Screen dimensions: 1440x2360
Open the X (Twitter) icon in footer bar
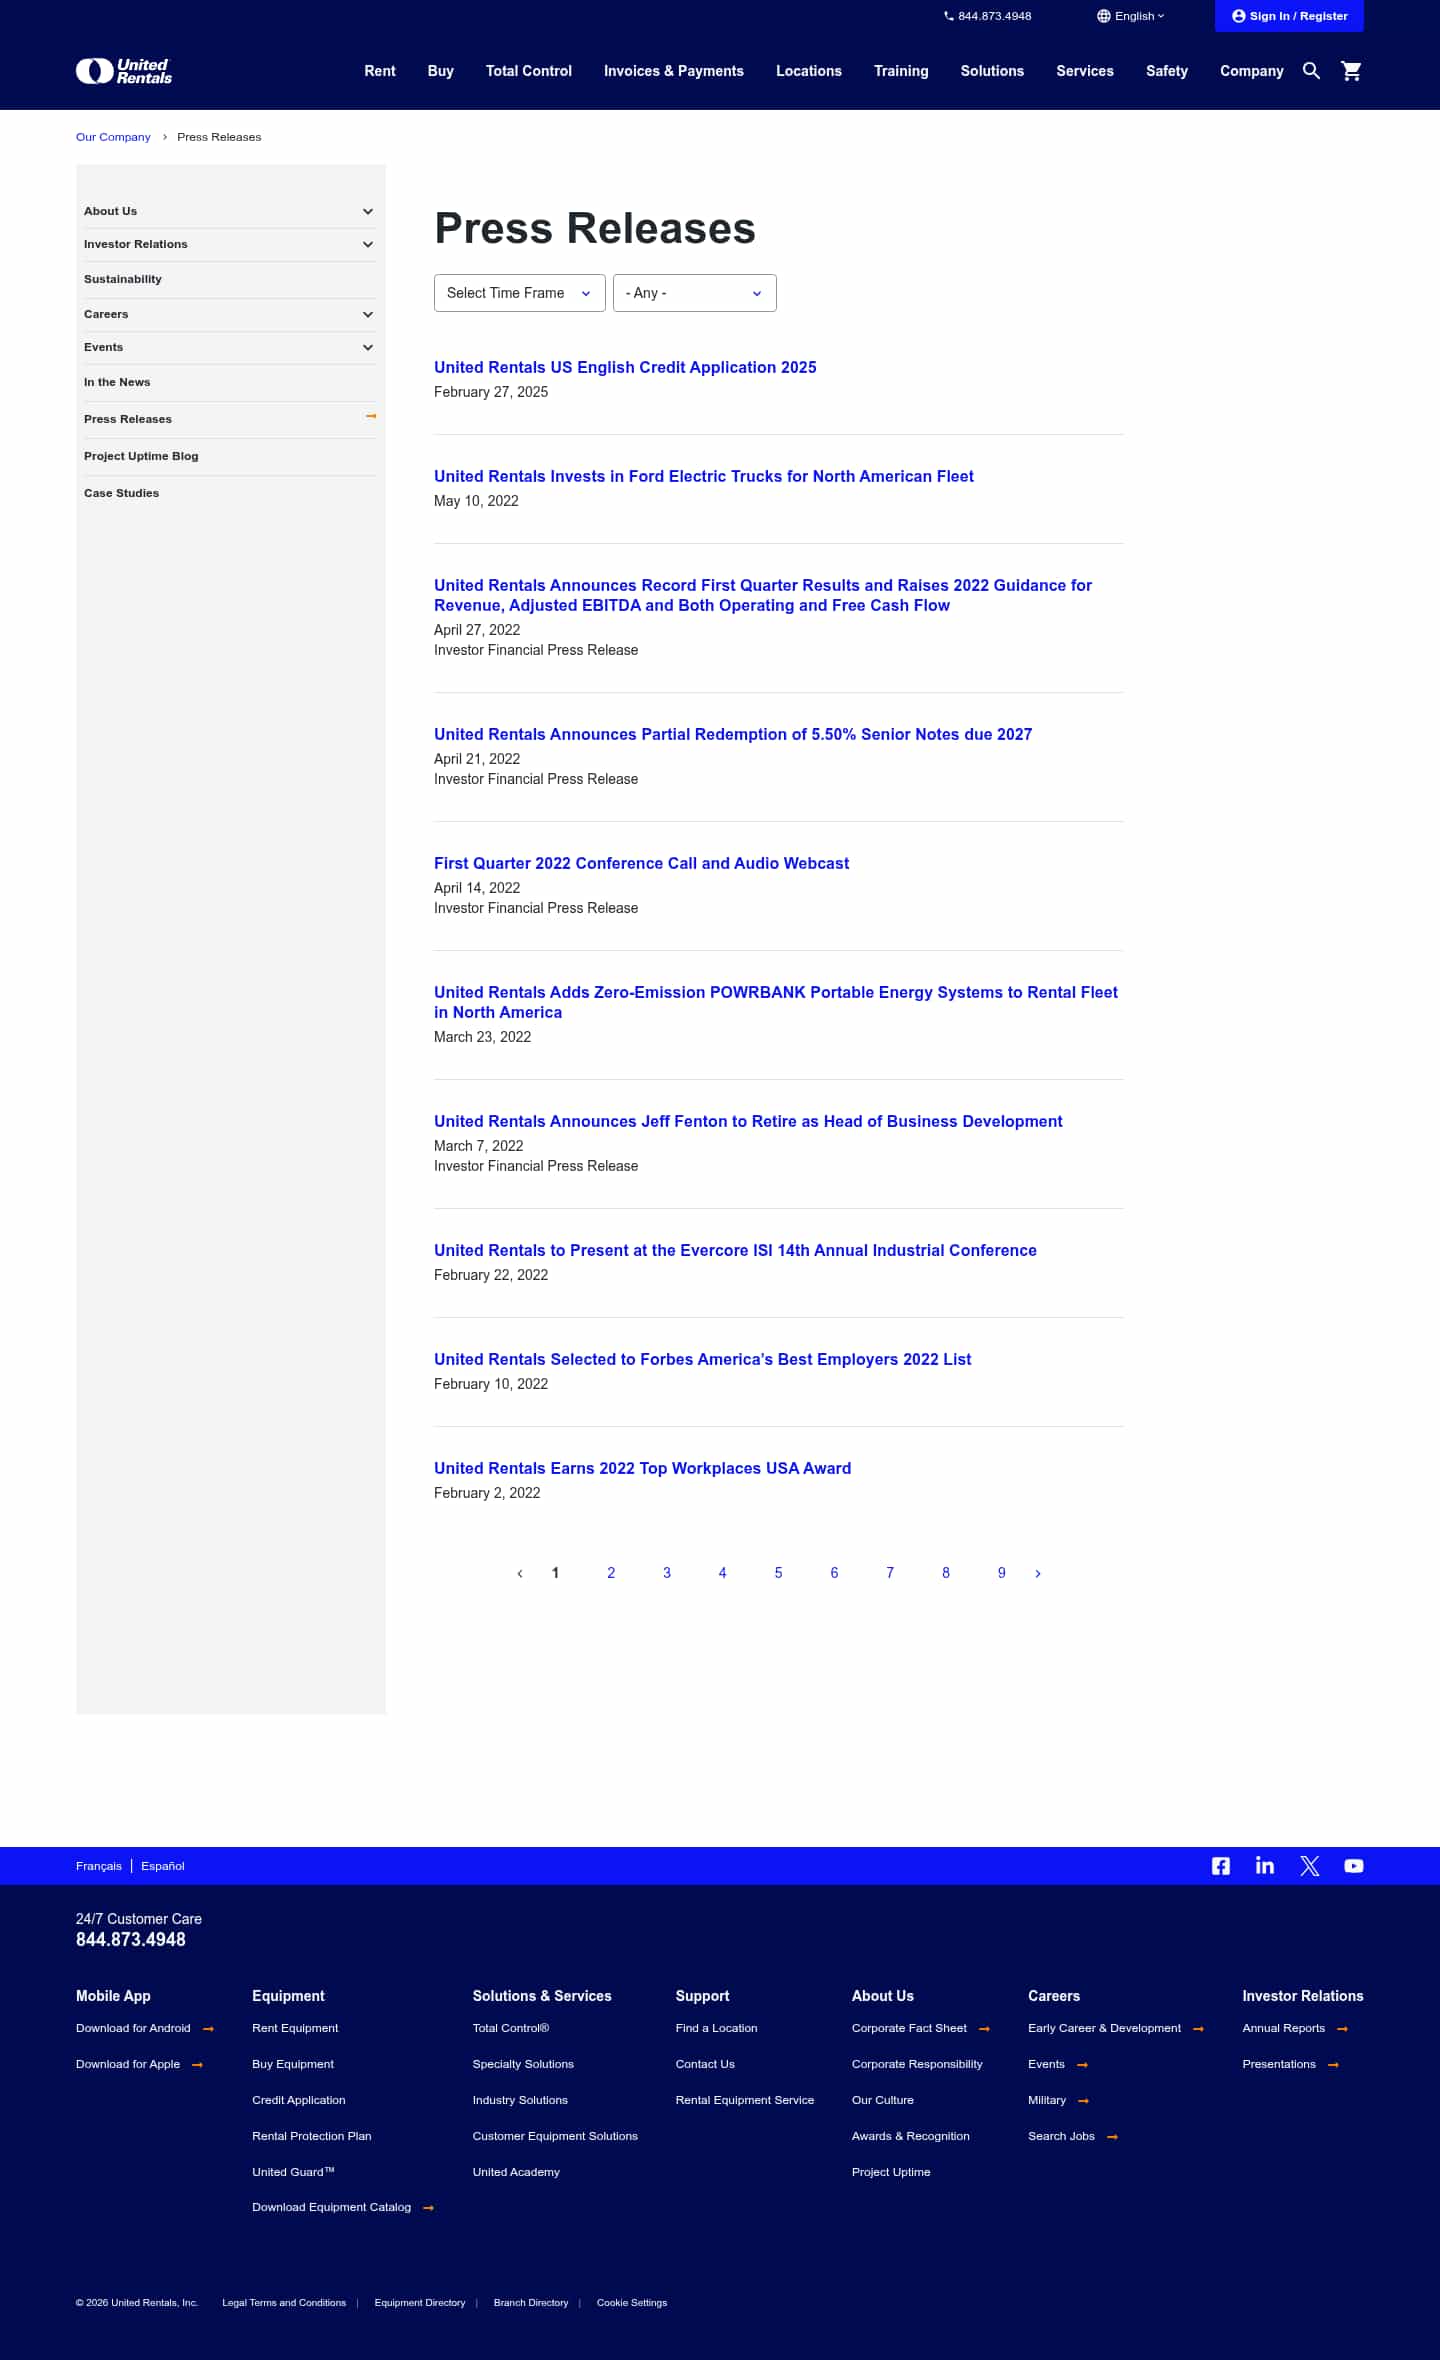(x=1310, y=1866)
